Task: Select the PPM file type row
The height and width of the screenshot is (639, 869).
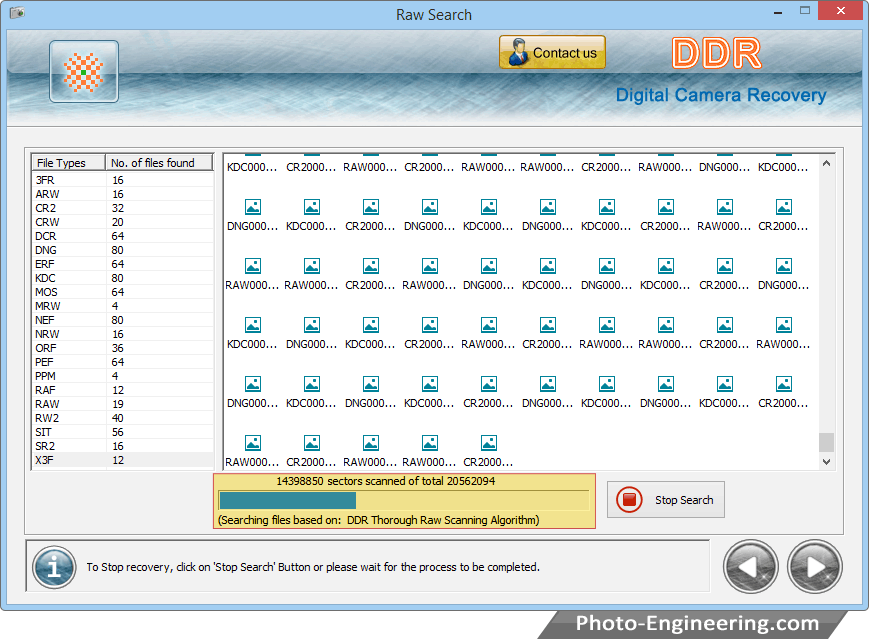Action: [122, 376]
